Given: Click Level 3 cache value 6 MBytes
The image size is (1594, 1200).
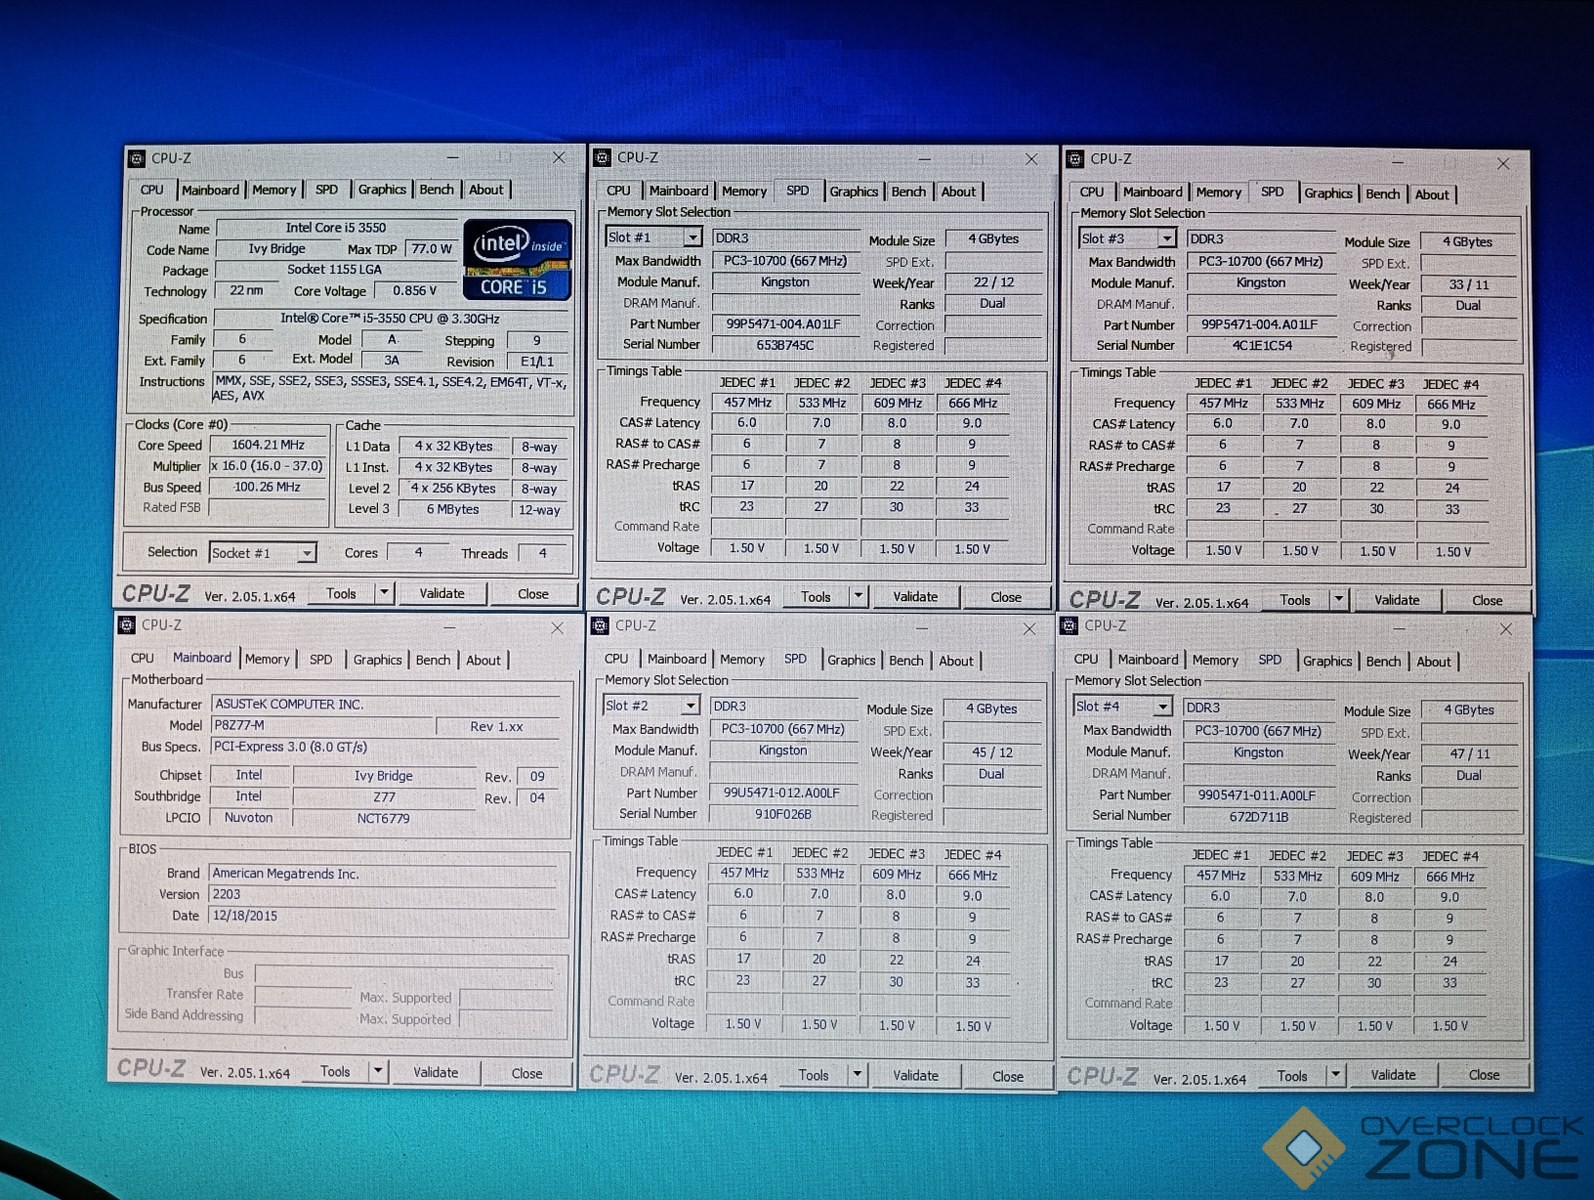Looking at the screenshot, I should coord(453,510).
